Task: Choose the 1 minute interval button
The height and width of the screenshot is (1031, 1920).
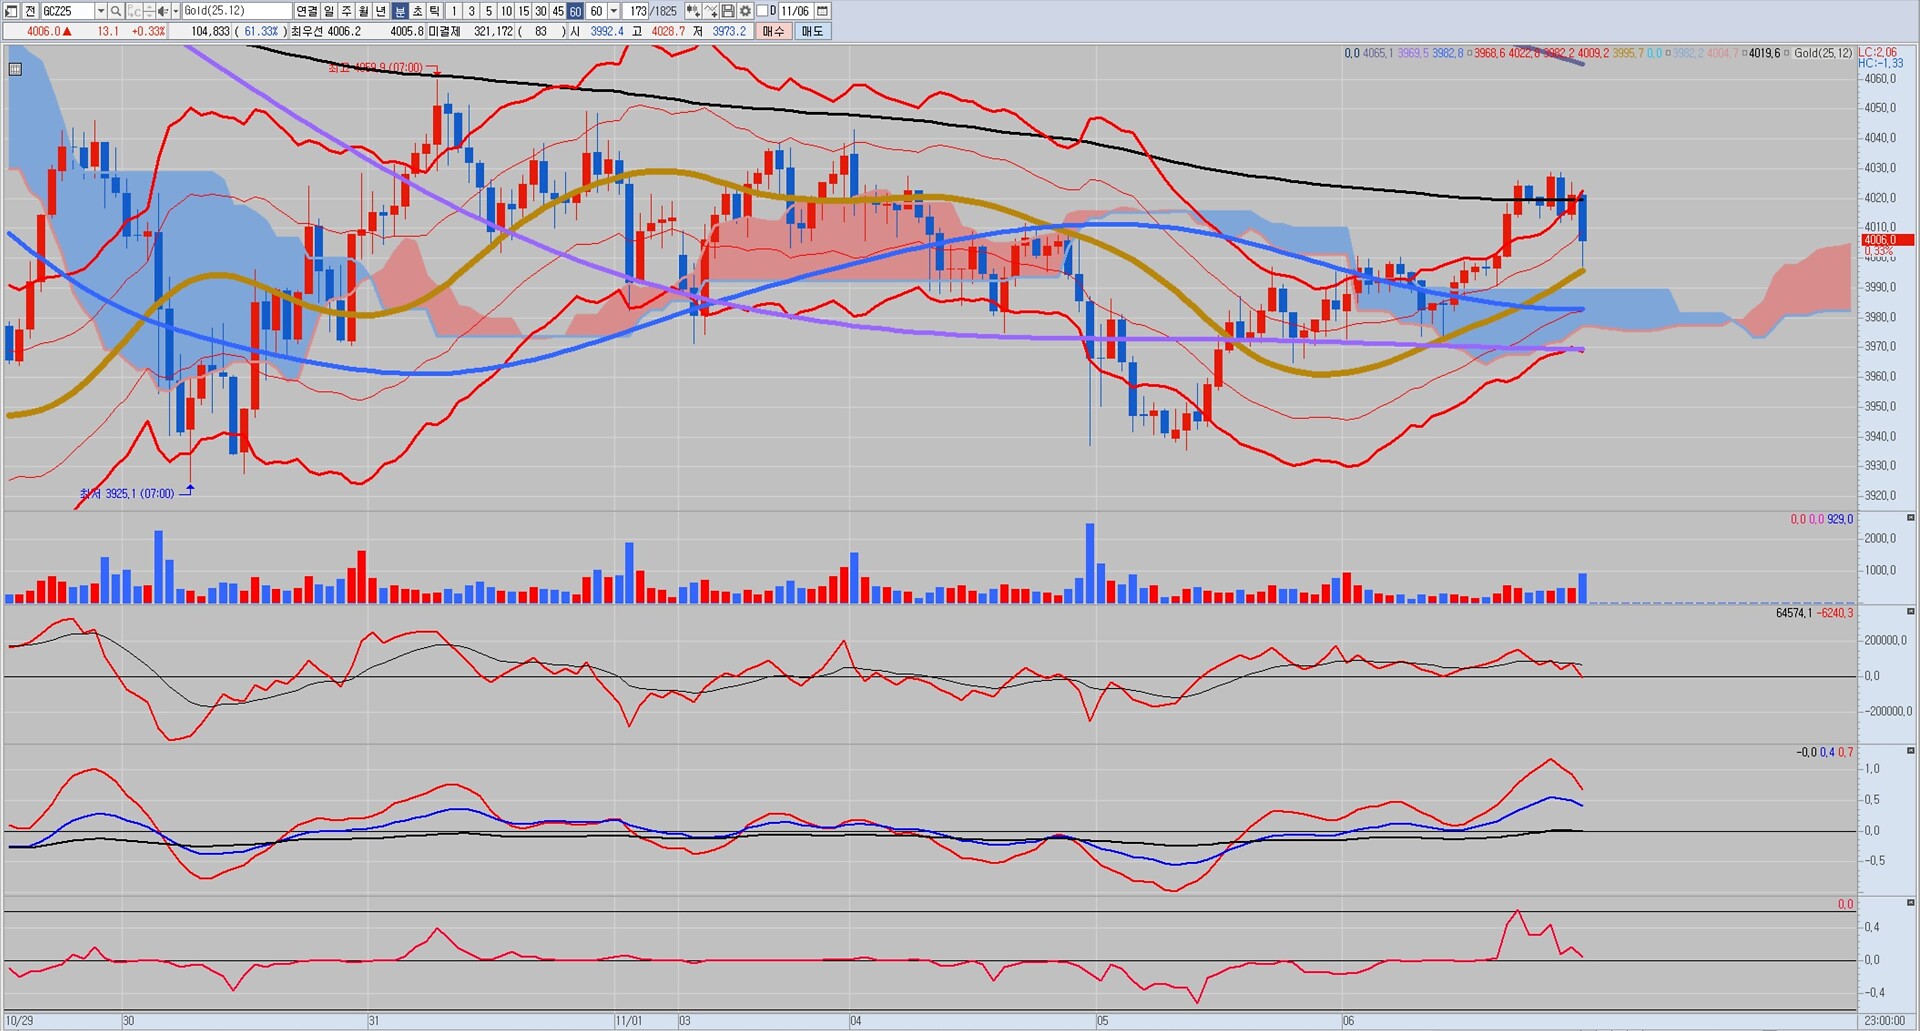Action: pos(454,11)
